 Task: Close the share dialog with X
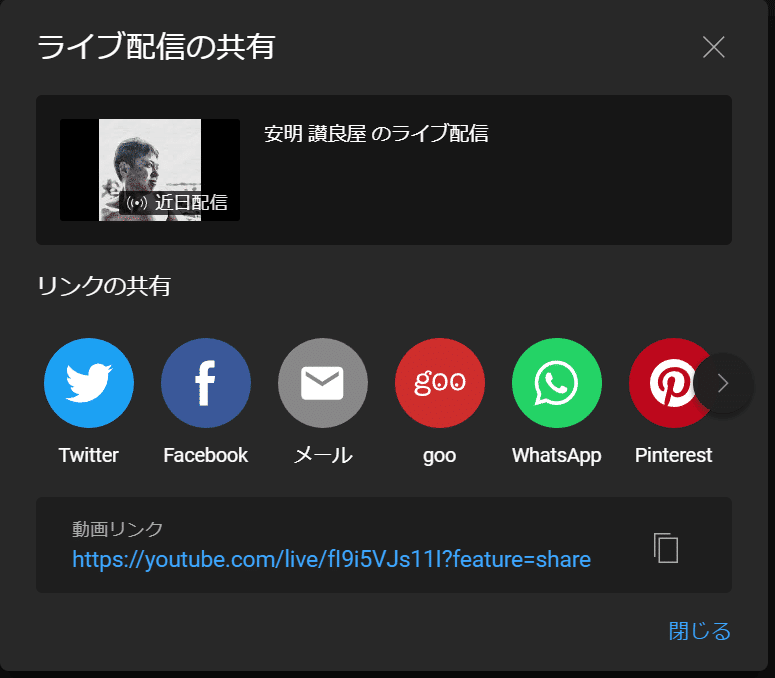click(x=714, y=47)
